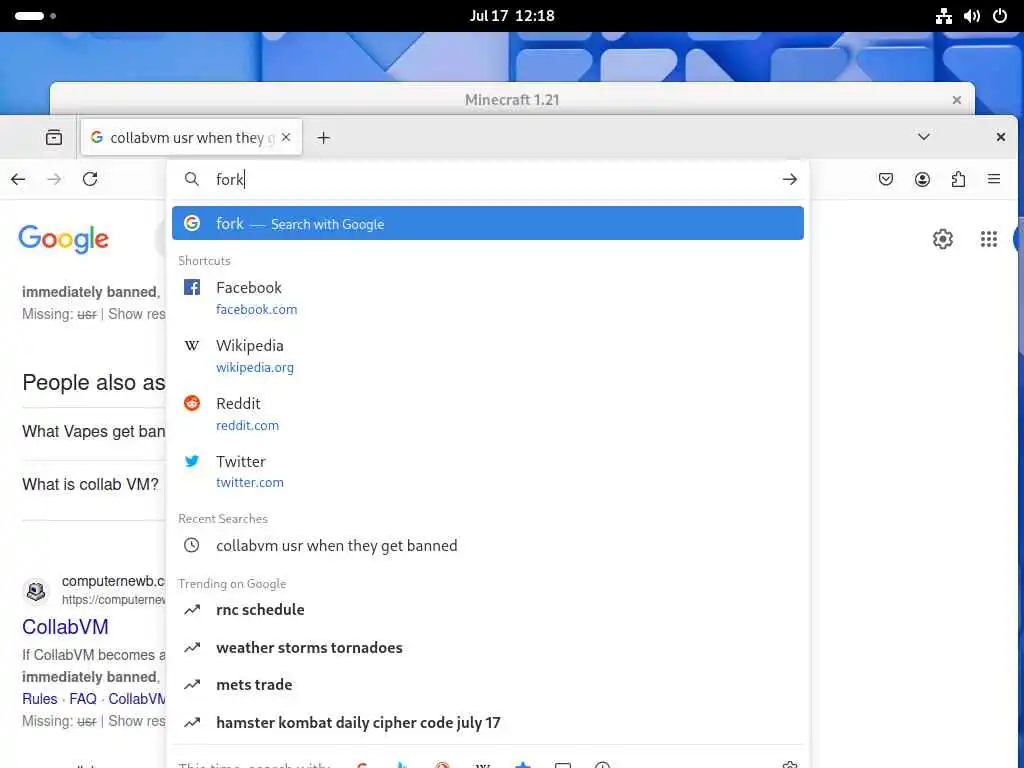The height and width of the screenshot is (768, 1024).
Task: Click the trending arrow icon beside 'mets trade'
Action: tap(192, 684)
